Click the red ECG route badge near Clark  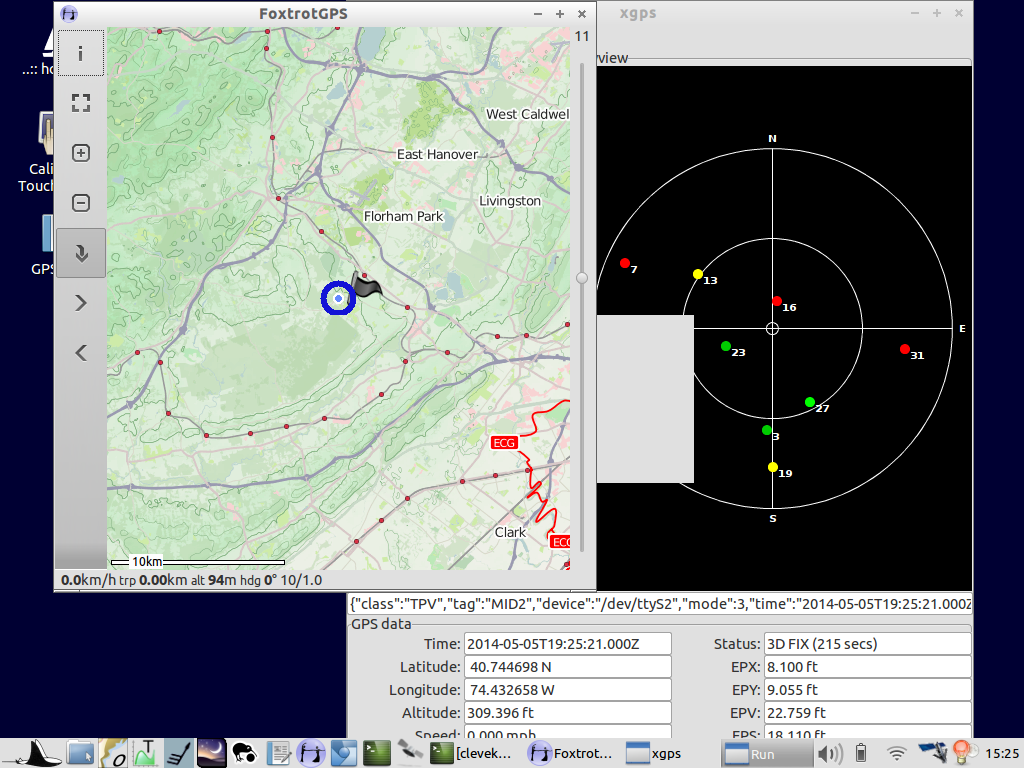[x=504, y=443]
